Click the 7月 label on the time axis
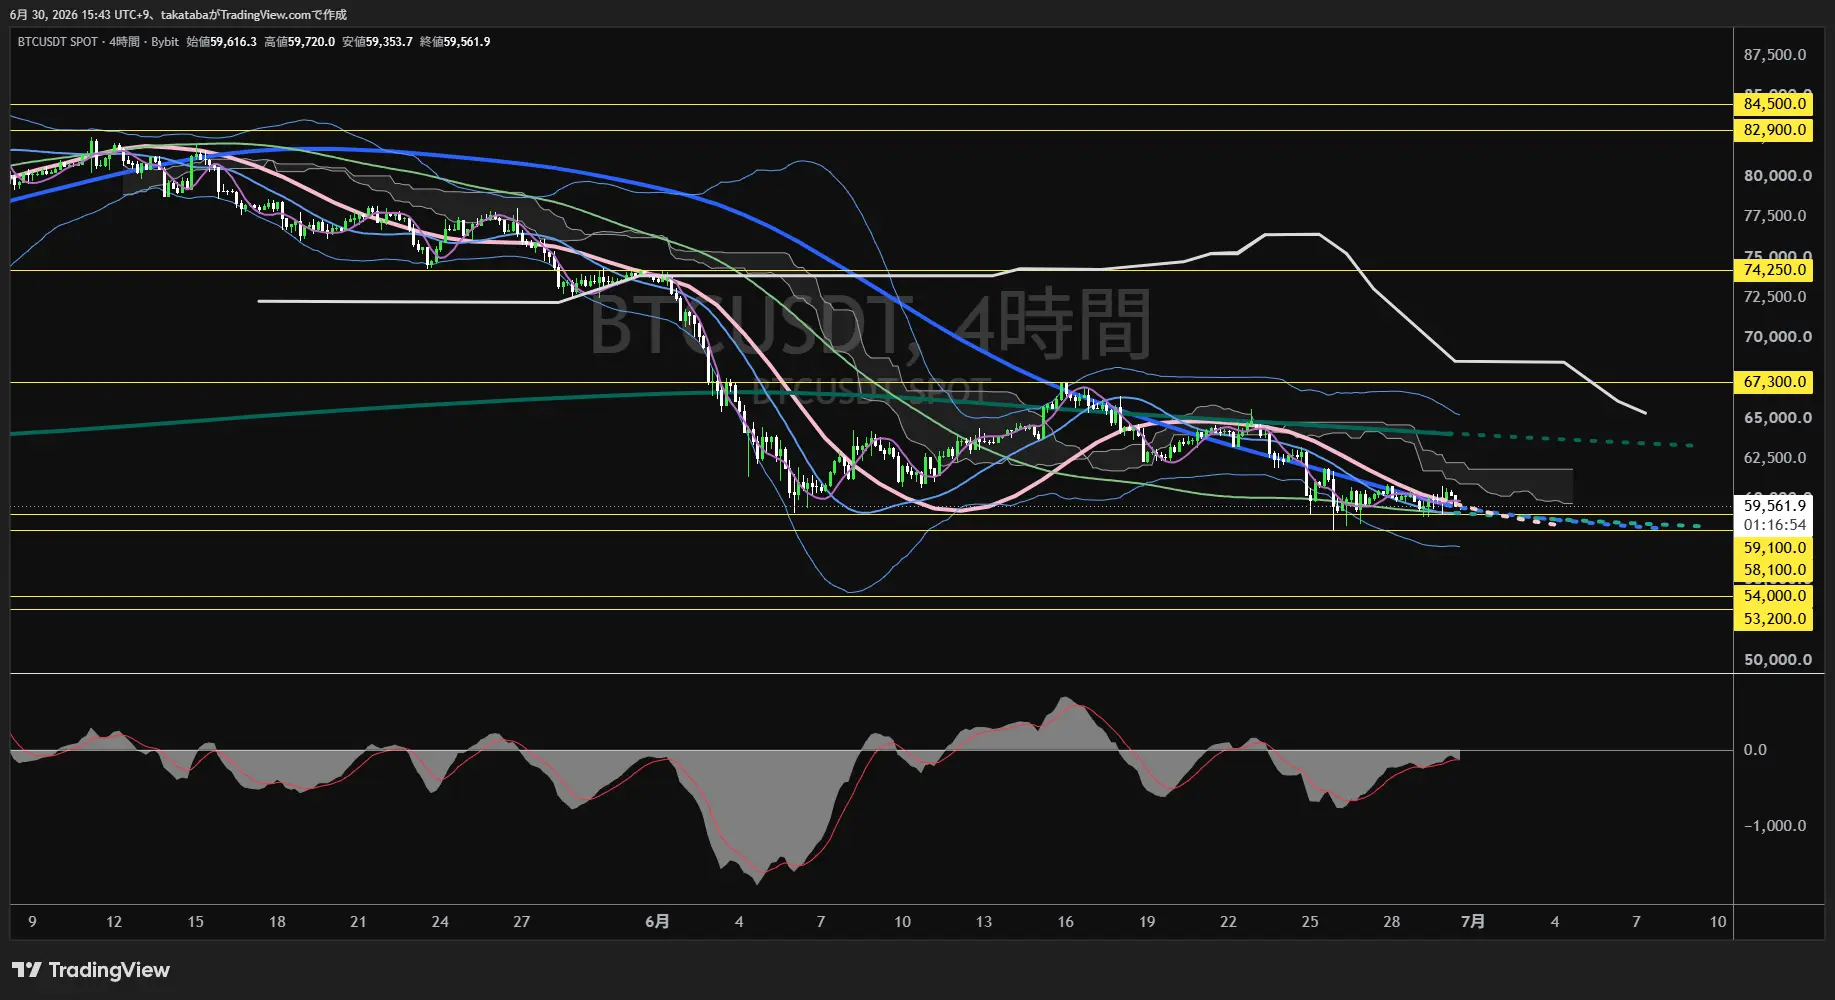The width and height of the screenshot is (1835, 1000). click(1472, 922)
